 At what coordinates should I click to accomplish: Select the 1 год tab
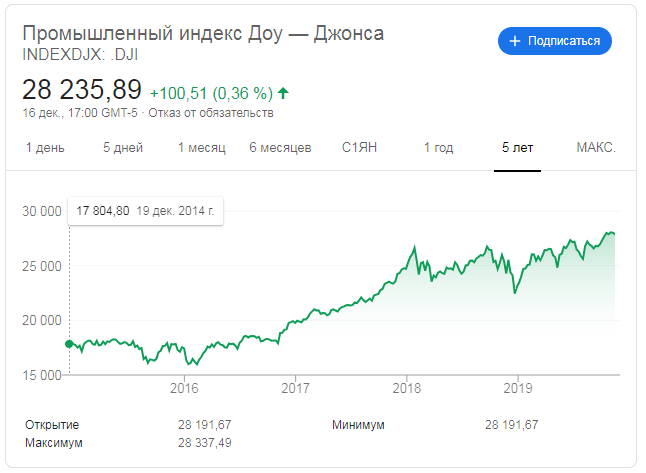click(438, 148)
